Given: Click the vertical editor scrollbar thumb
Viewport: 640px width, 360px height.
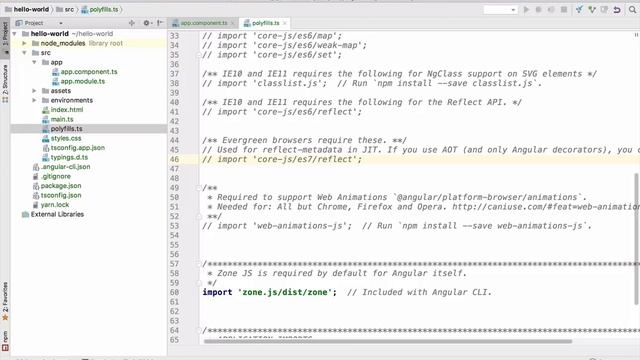Looking at the screenshot, I should point(636,239).
